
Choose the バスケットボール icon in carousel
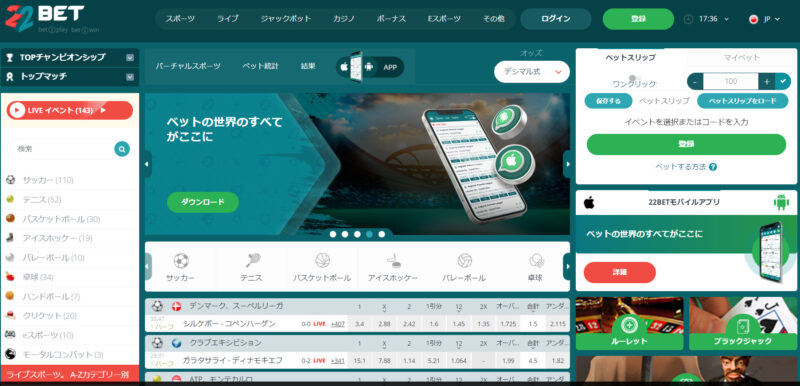pyautogui.click(x=322, y=261)
